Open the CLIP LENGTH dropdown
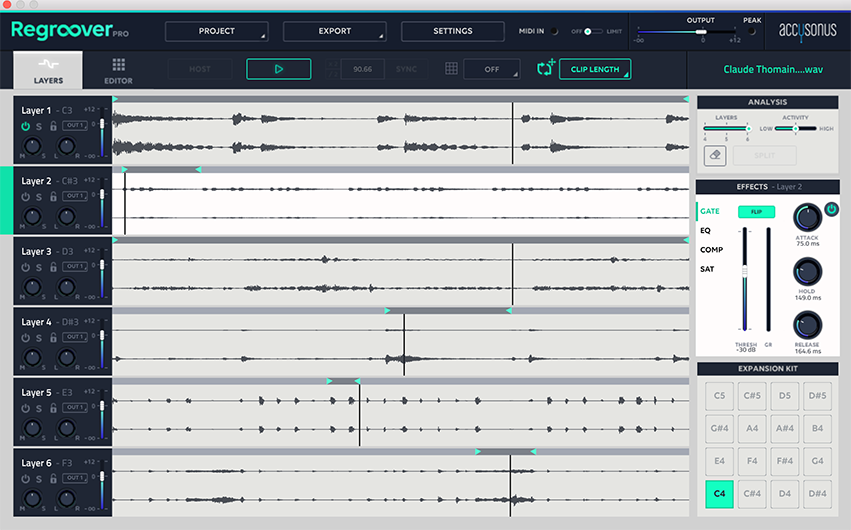The width and height of the screenshot is (851, 530). (x=595, y=69)
